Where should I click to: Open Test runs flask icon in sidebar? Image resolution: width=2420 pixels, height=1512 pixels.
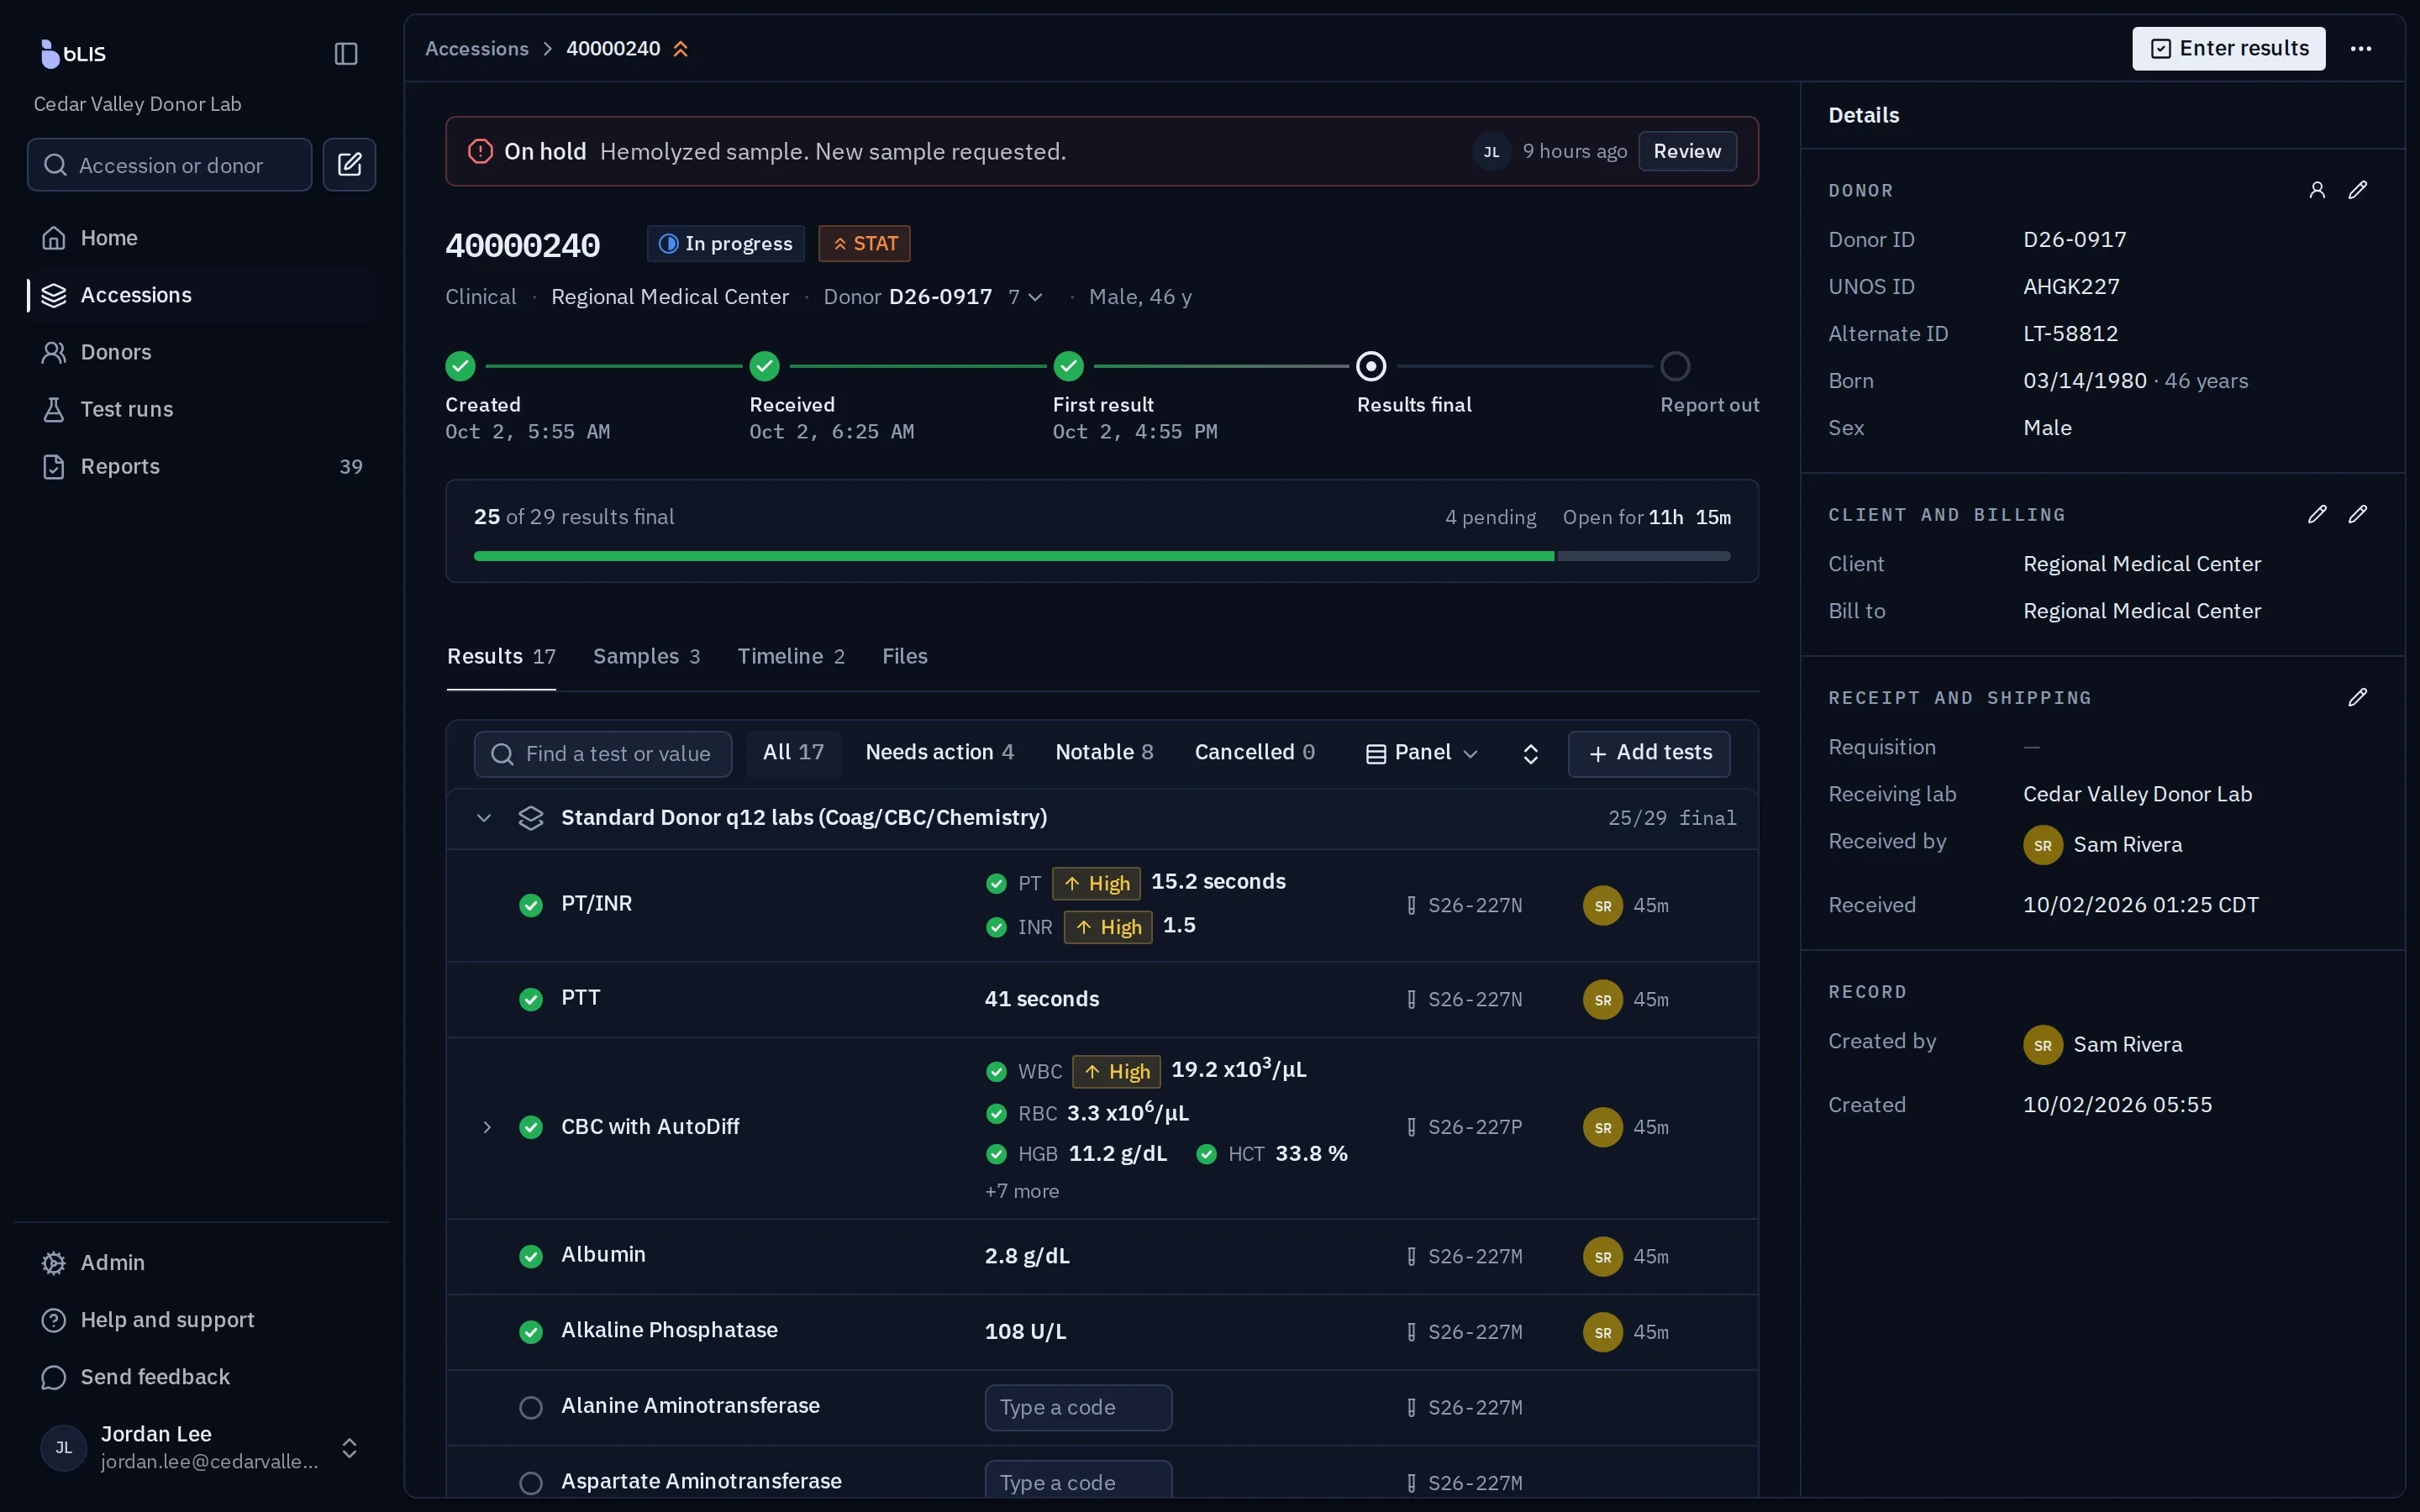tap(54, 409)
